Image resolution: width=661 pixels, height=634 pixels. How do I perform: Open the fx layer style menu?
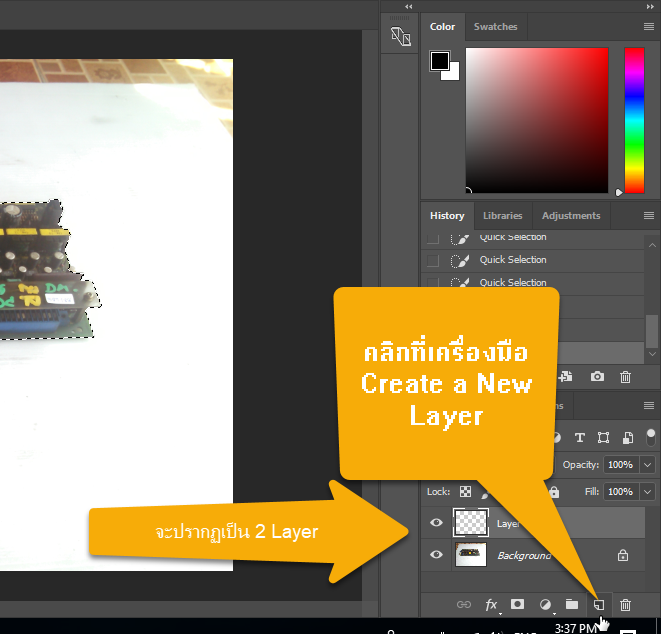pos(491,605)
